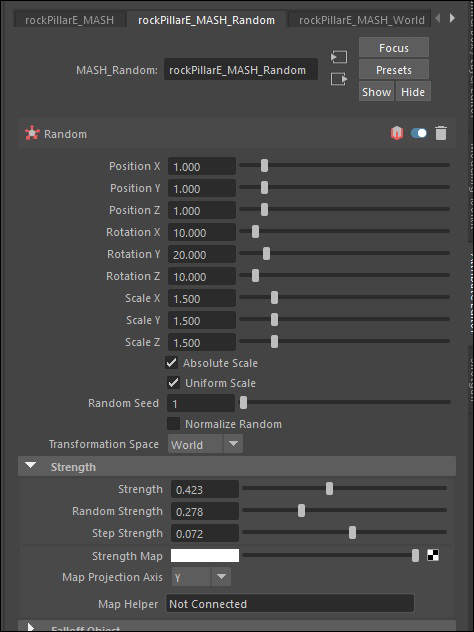The height and width of the screenshot is (632, 474).
Task: Open the Map Projection Axis dropdown
Action: 201,577
